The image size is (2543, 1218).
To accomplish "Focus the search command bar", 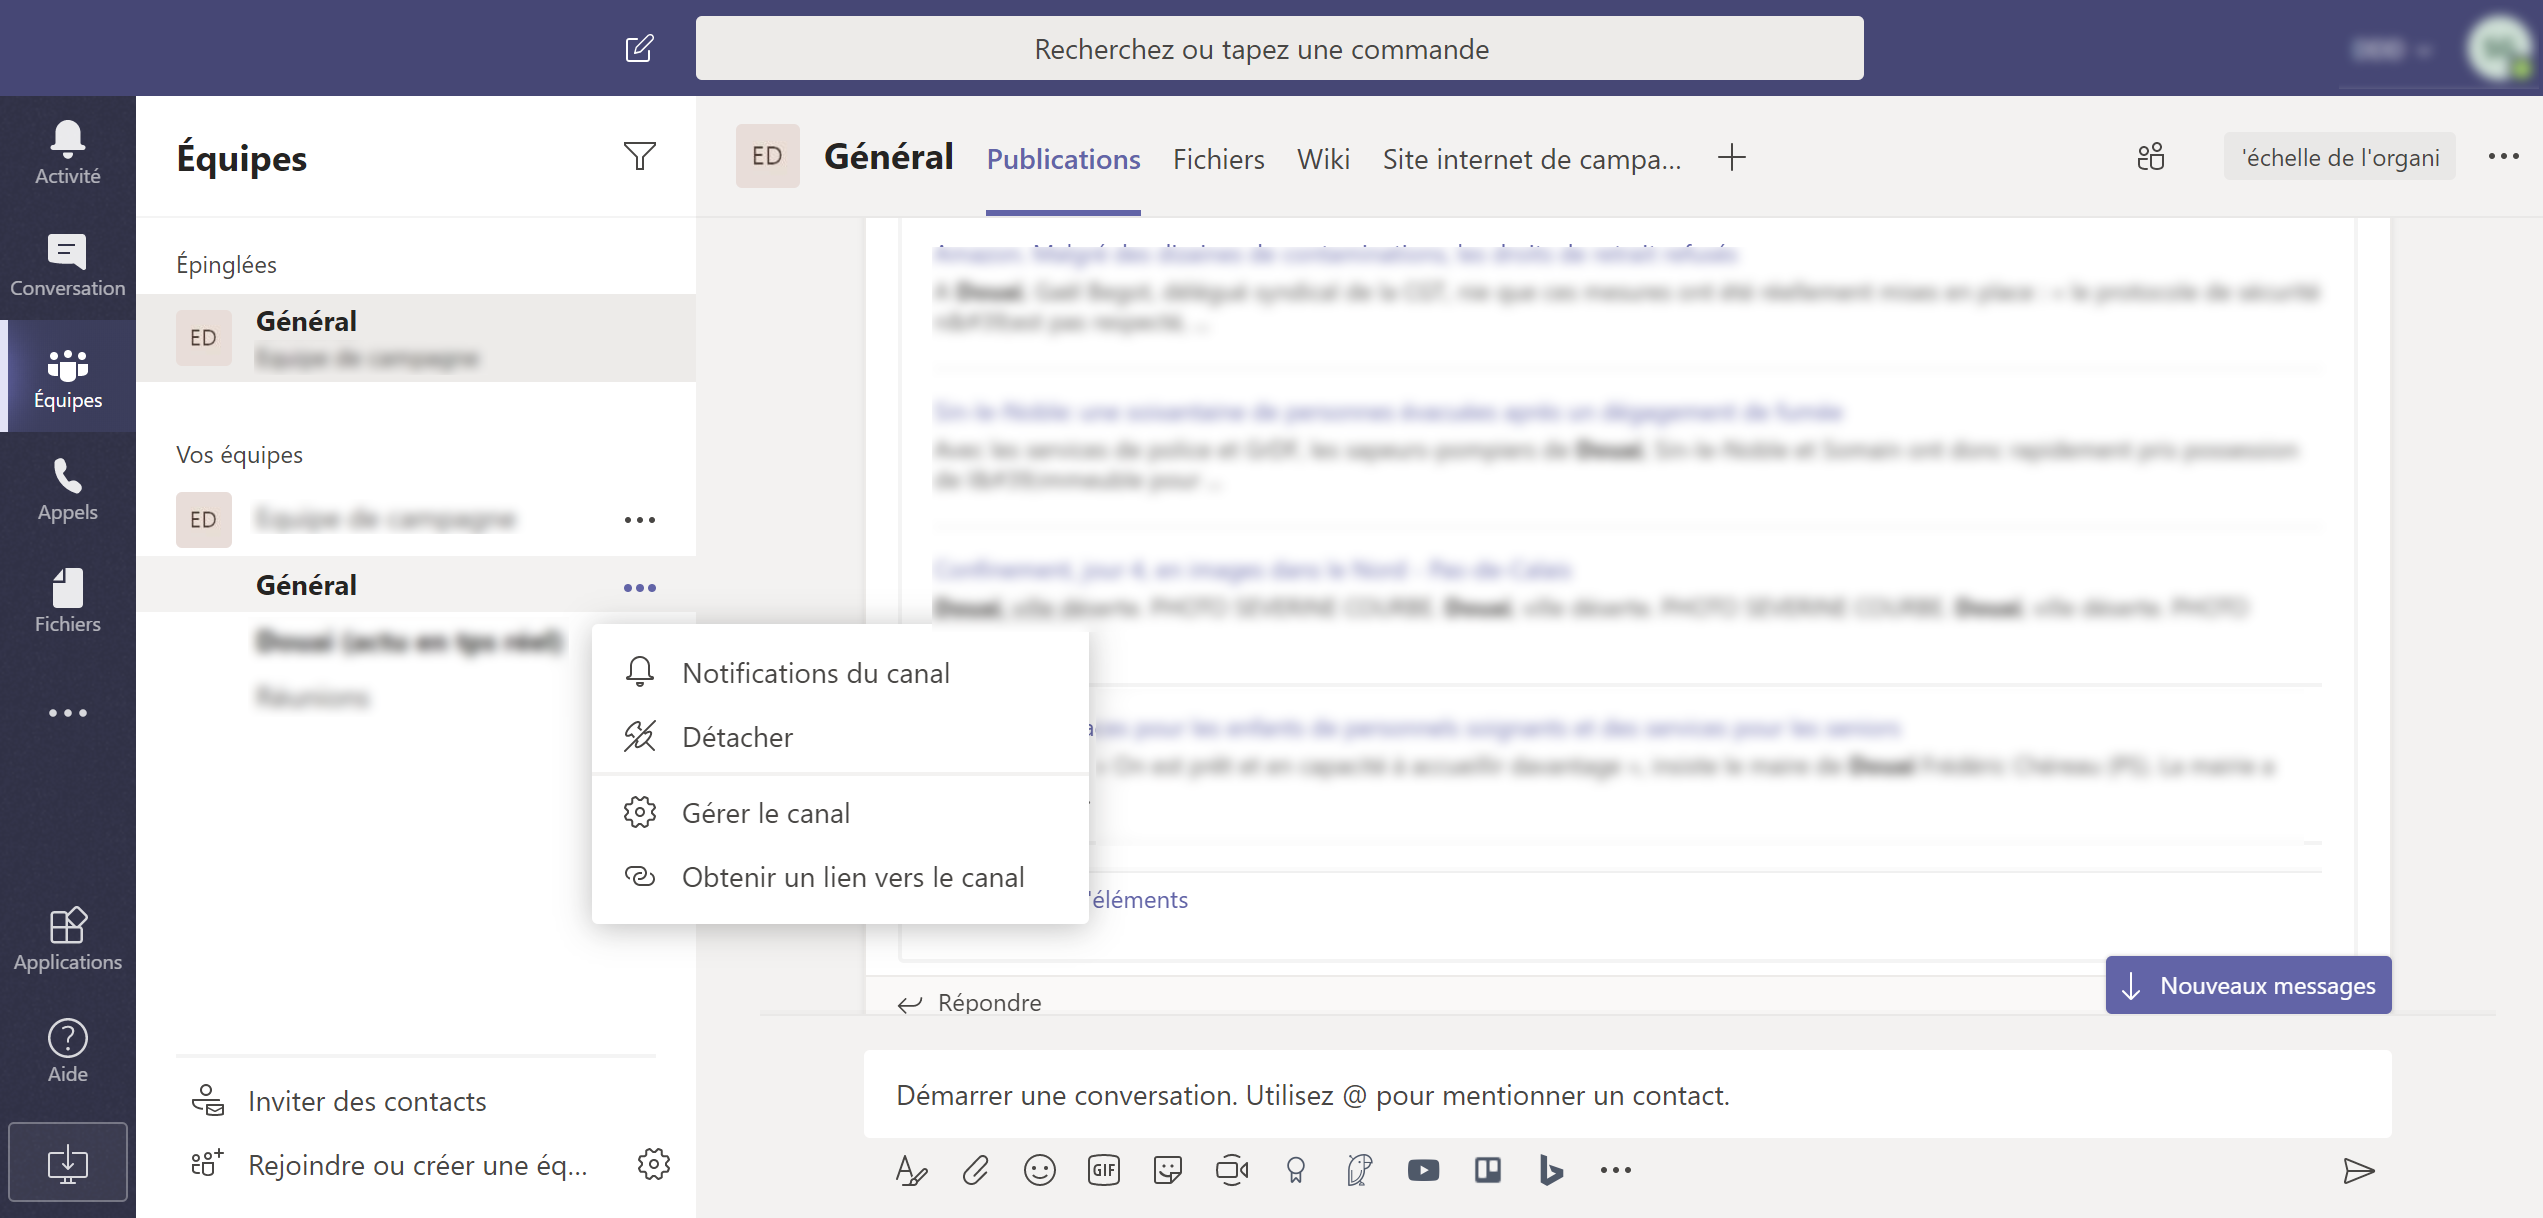I will [1279, 48].
